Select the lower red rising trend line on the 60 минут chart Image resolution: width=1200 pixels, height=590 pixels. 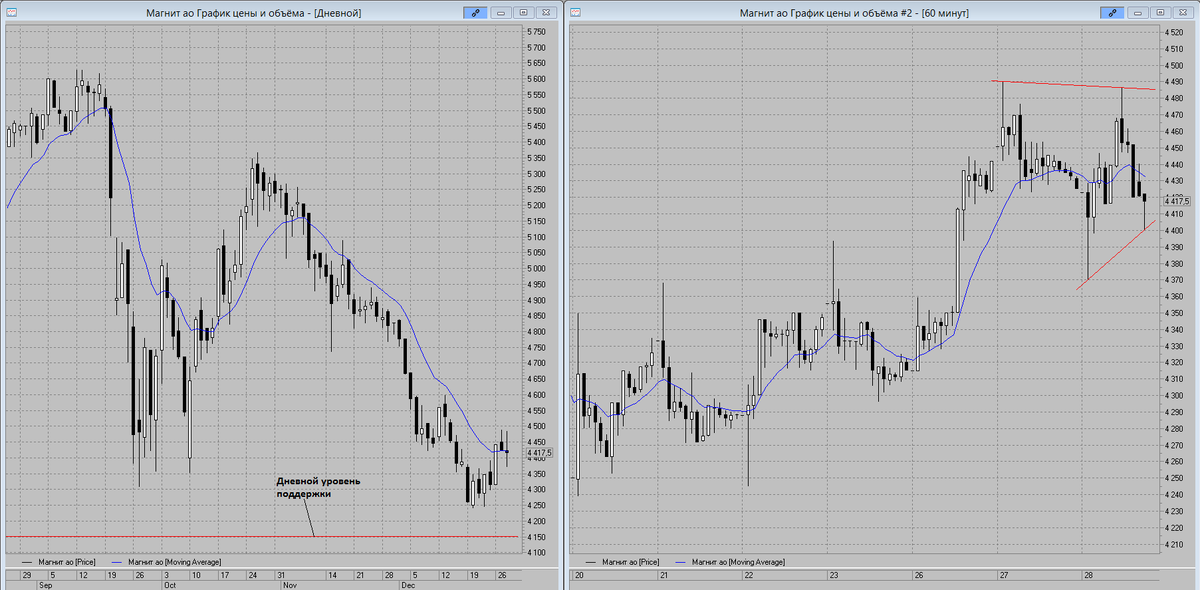pyautogui.click(x=1115, y=255)
